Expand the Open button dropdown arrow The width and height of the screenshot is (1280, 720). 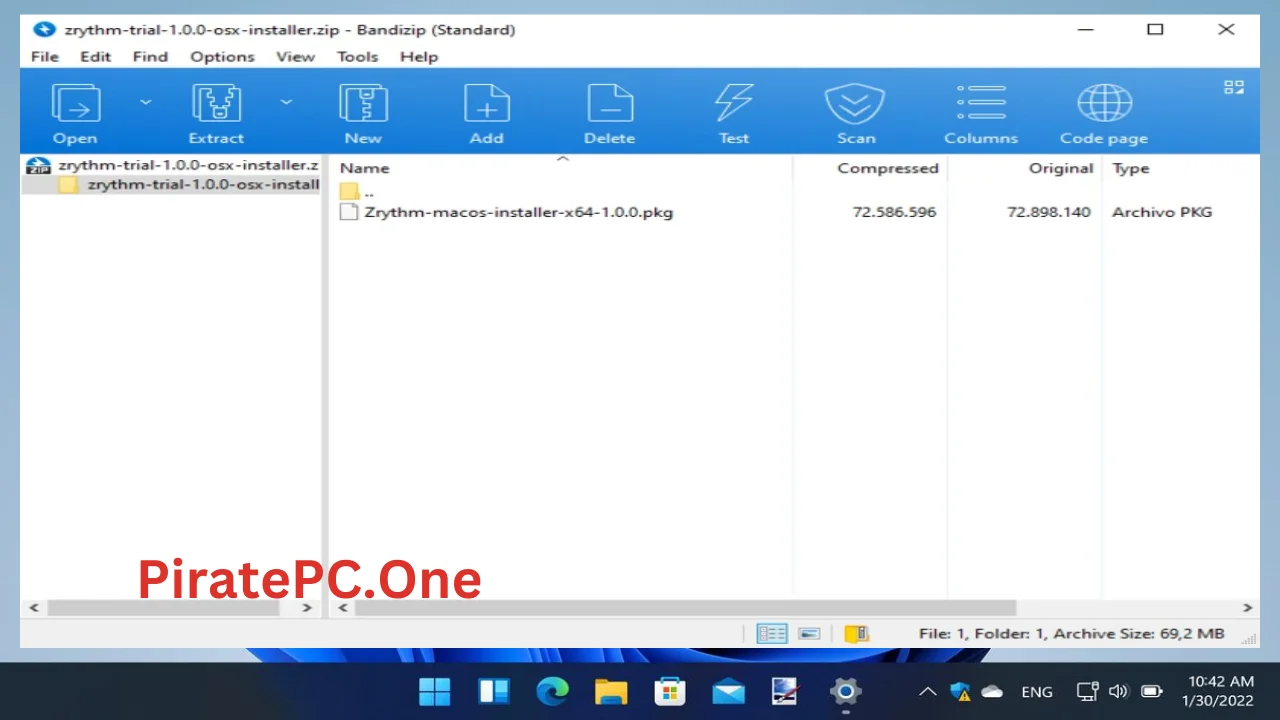(x=146, y=102)
